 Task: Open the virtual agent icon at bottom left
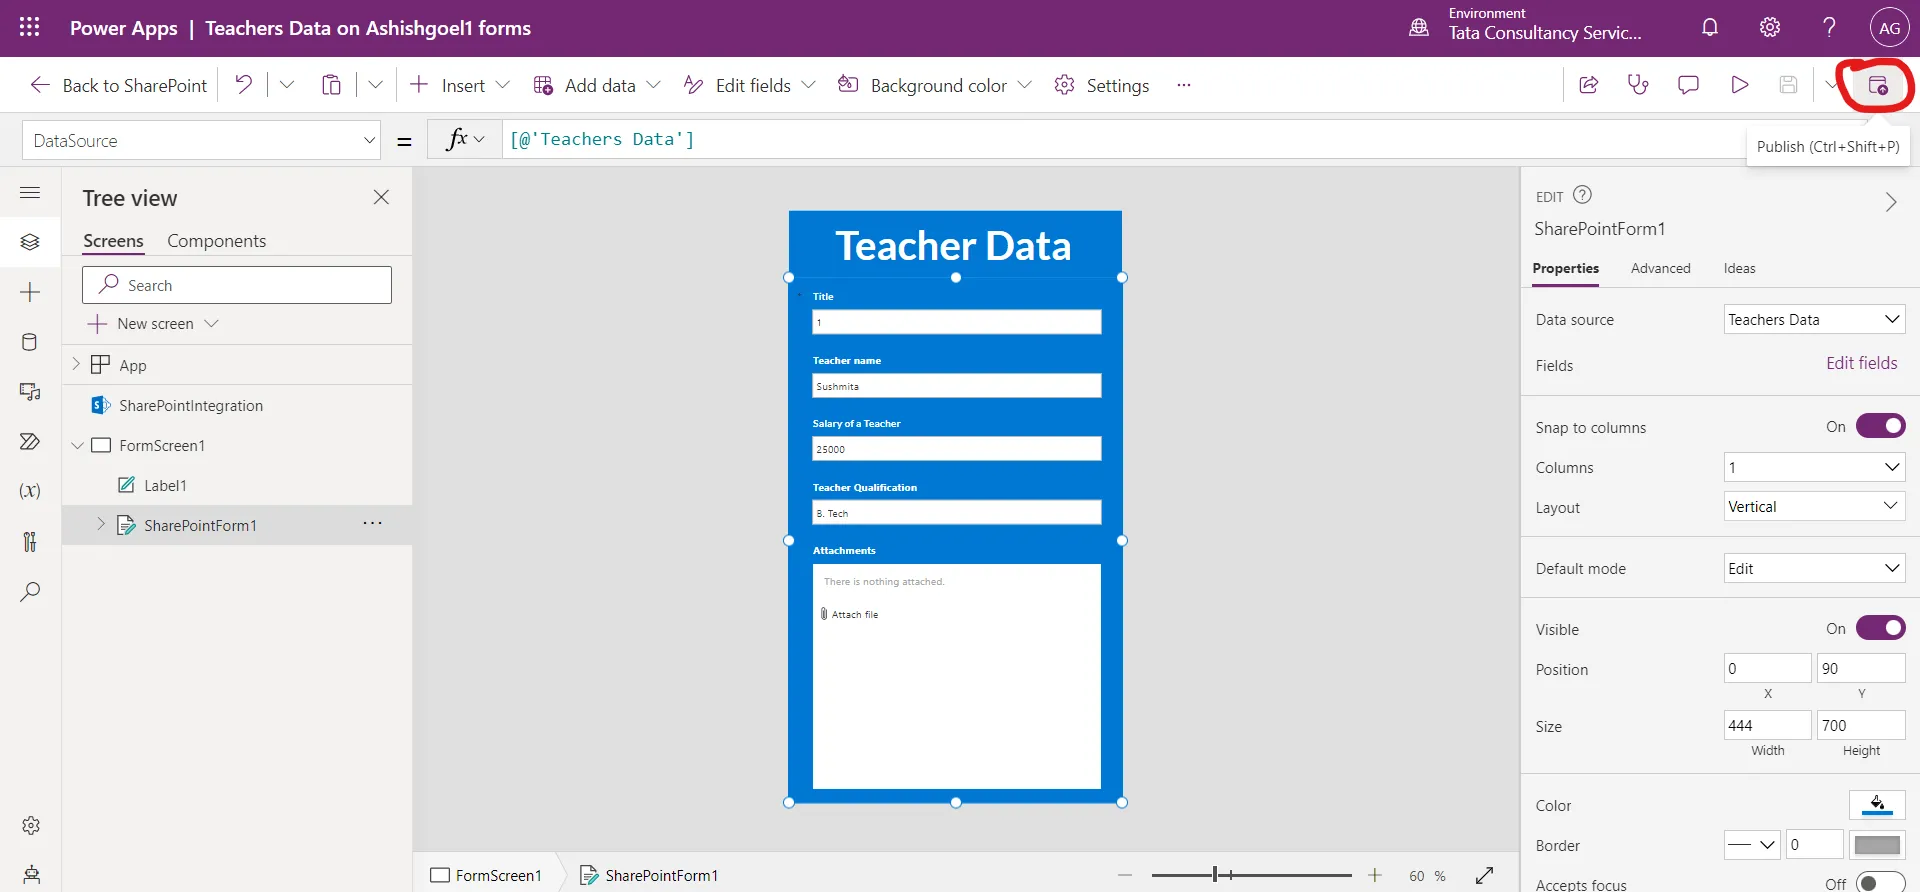[31, 875]
